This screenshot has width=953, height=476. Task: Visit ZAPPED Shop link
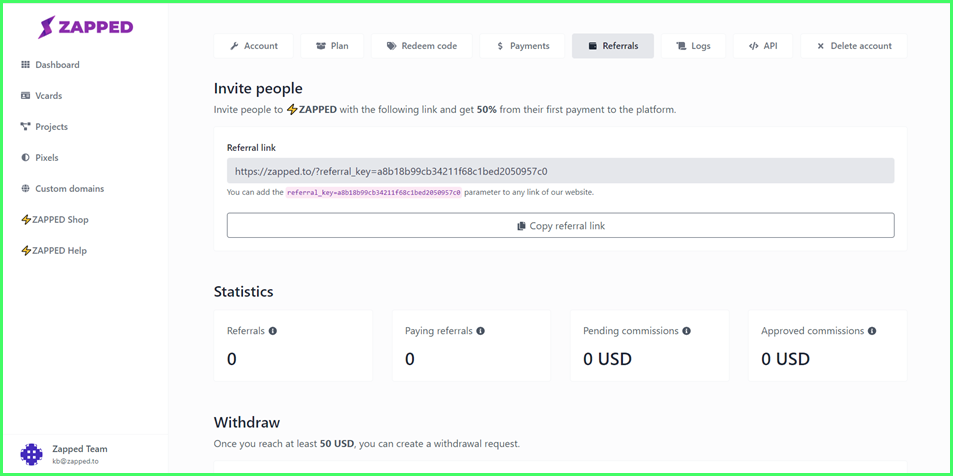[55, 219]
